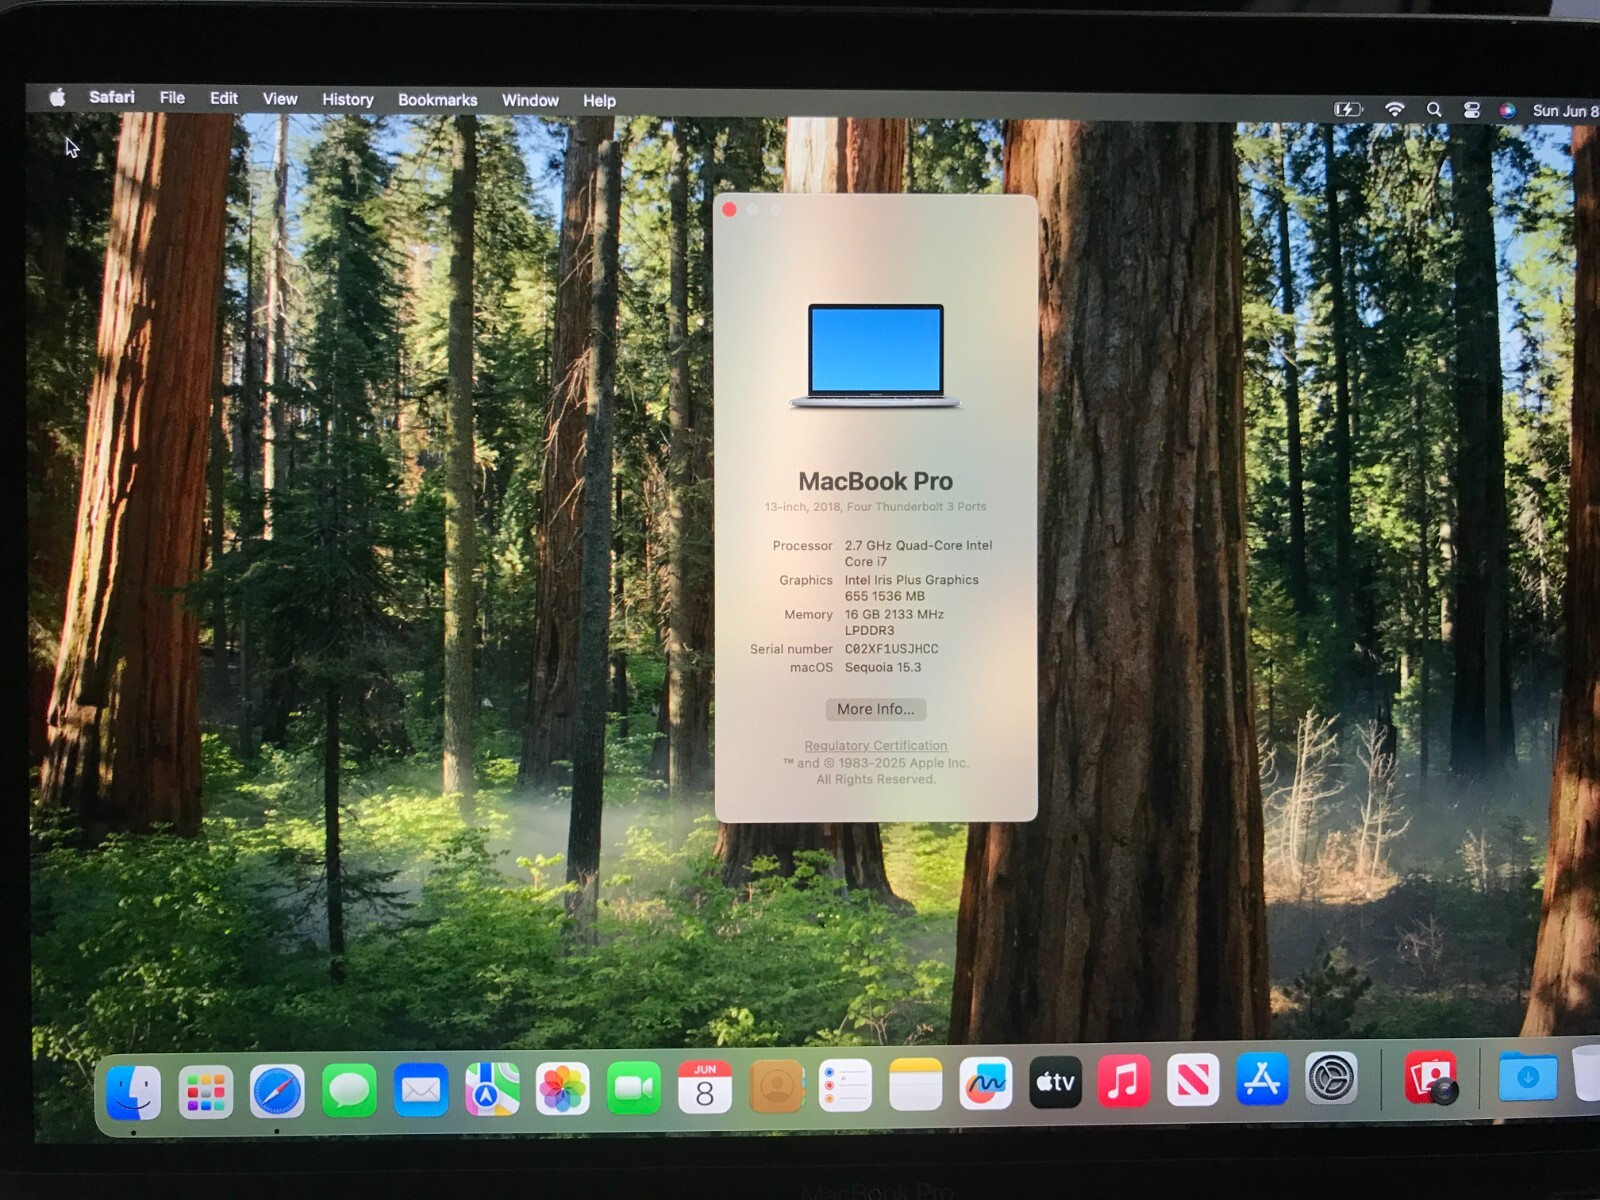Open the History menu
This screenshot has width=1600, height=1200.
(348, 100)
